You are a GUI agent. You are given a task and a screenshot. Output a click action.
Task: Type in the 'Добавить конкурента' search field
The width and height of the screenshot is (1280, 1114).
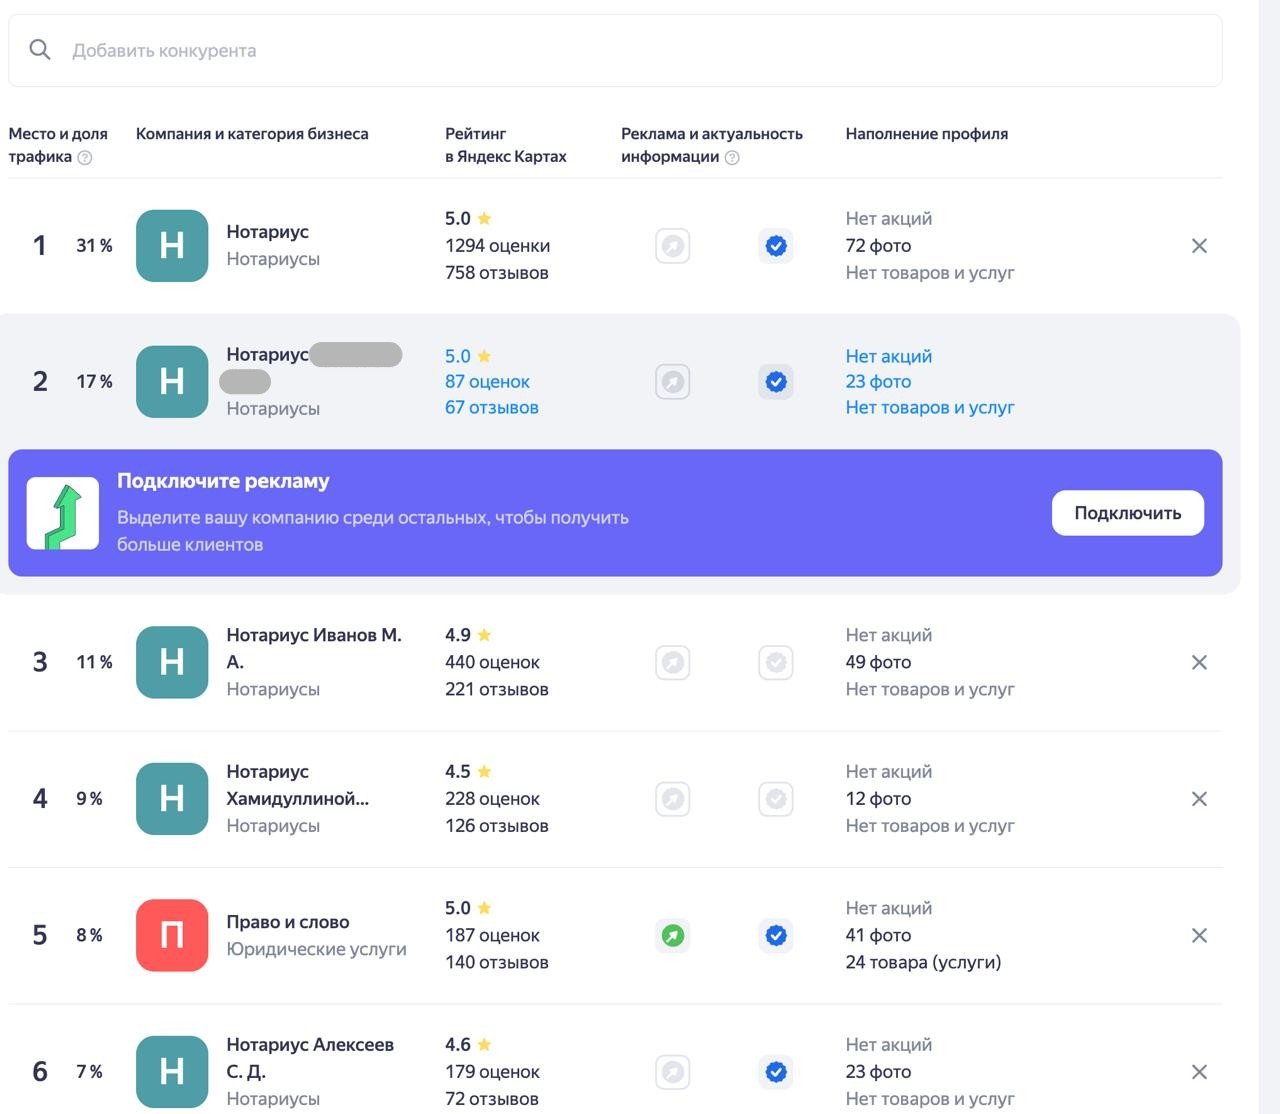pos(600,50)
